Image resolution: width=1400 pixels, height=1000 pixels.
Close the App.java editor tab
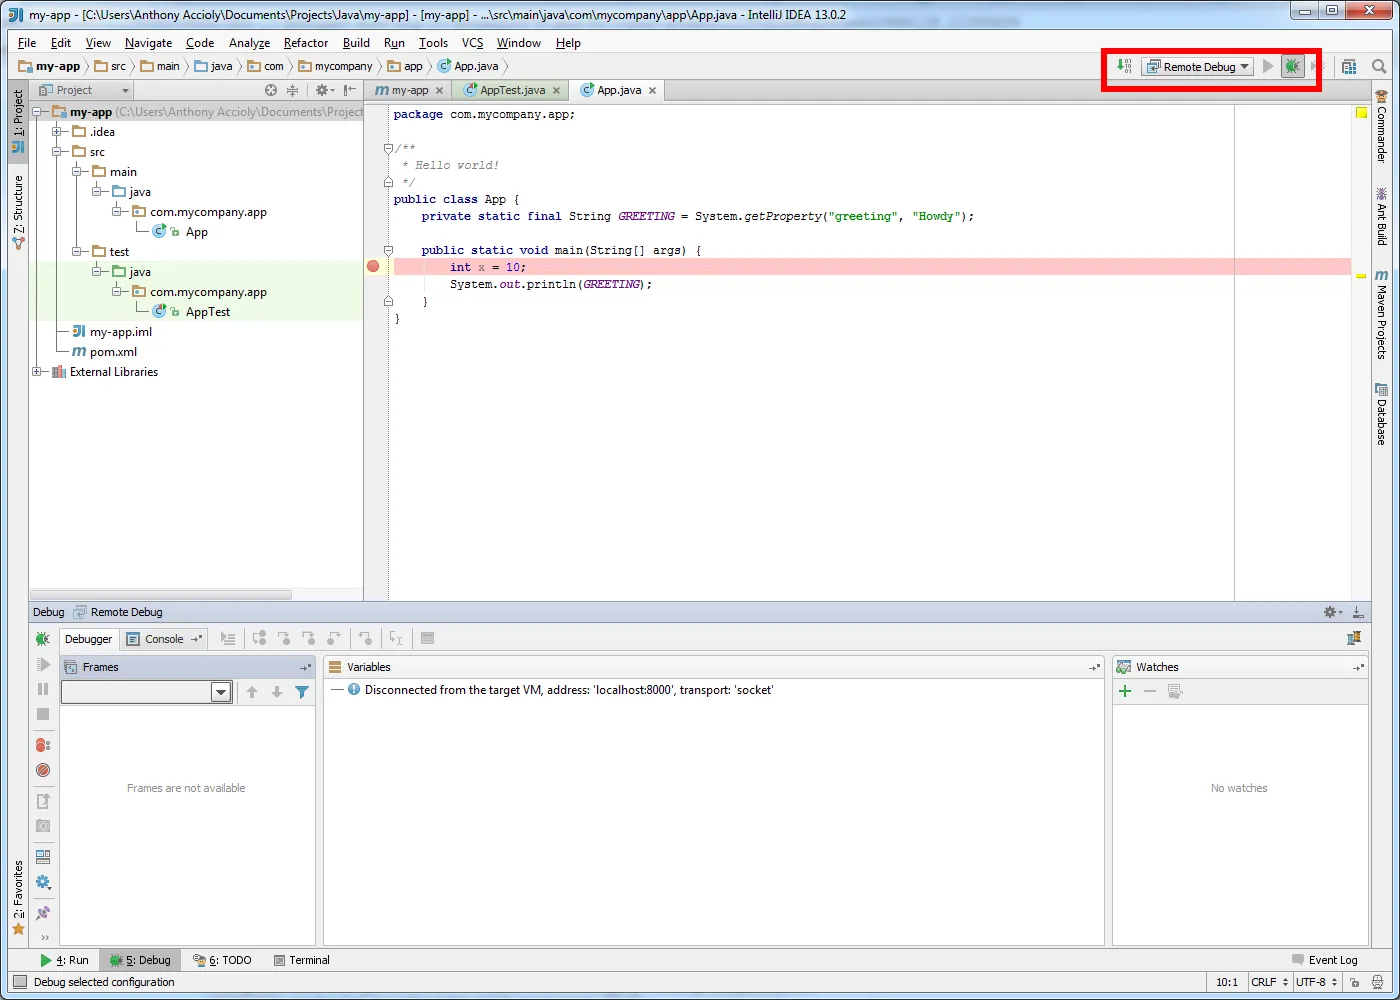[x=653, y=90]
